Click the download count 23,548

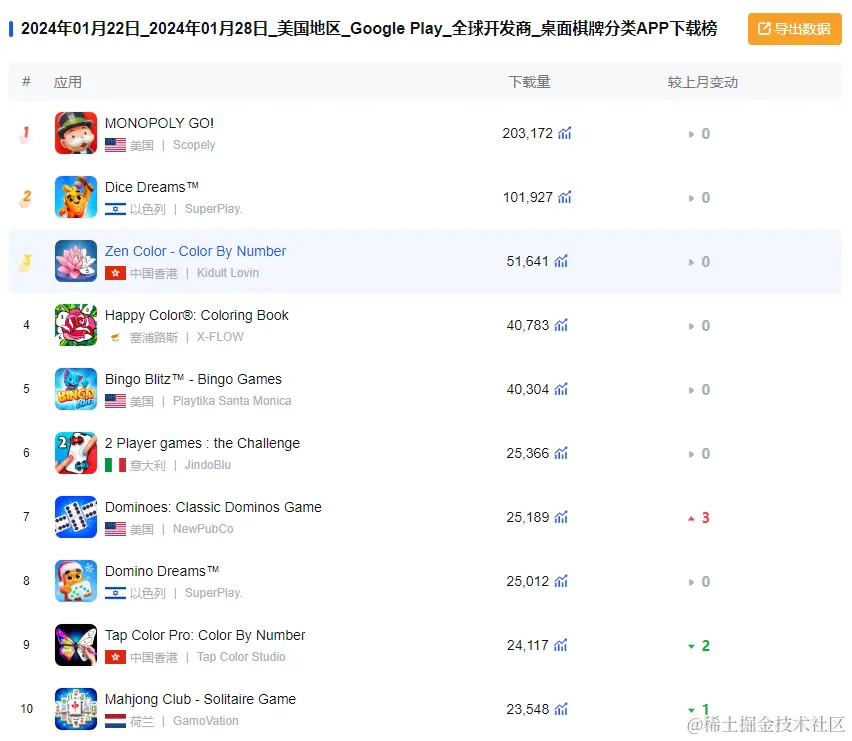pos(528,709)
